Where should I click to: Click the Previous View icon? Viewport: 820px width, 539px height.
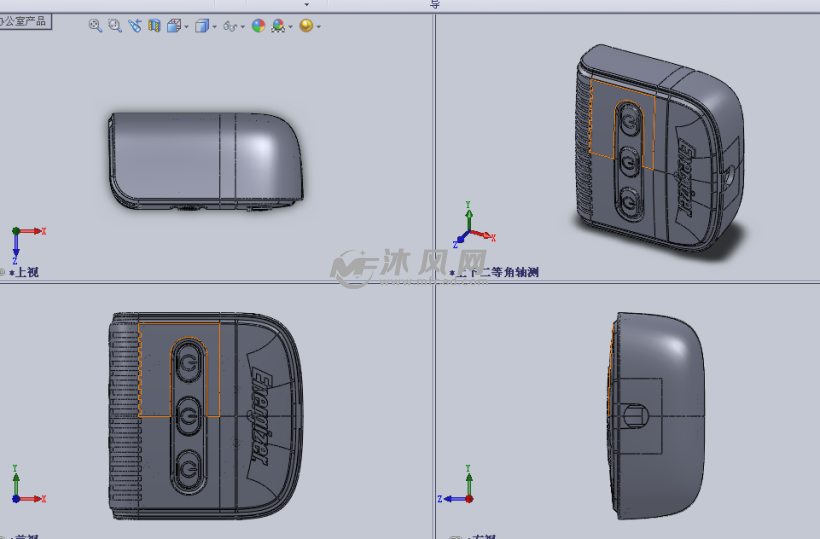tap(134, 26)
